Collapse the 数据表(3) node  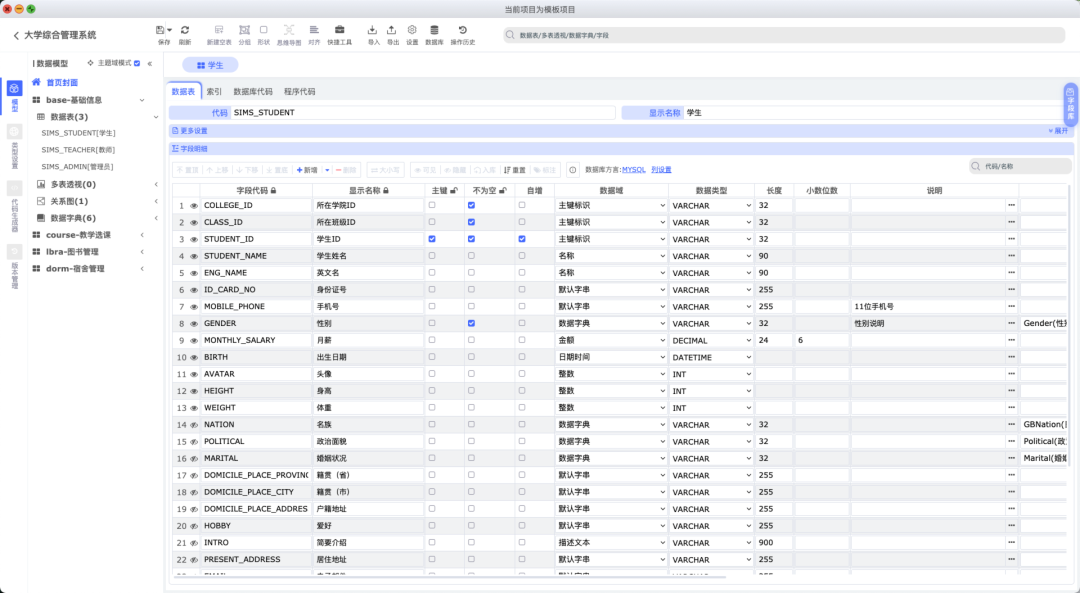pos(156,117)
